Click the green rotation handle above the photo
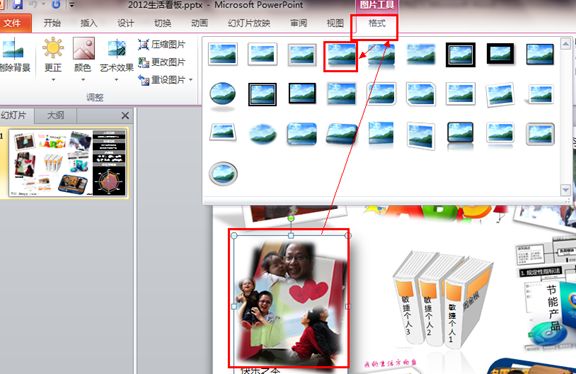Image resolution: width=576 pixels, height=374 pixels. 291,218
